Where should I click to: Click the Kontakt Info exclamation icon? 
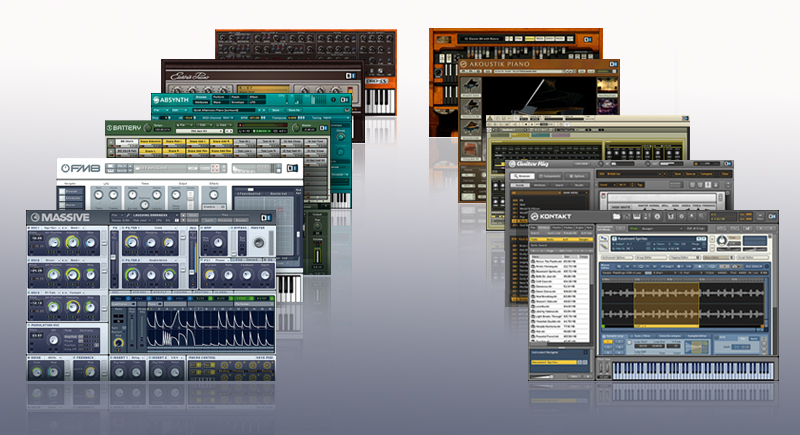(x=657, y=216)
